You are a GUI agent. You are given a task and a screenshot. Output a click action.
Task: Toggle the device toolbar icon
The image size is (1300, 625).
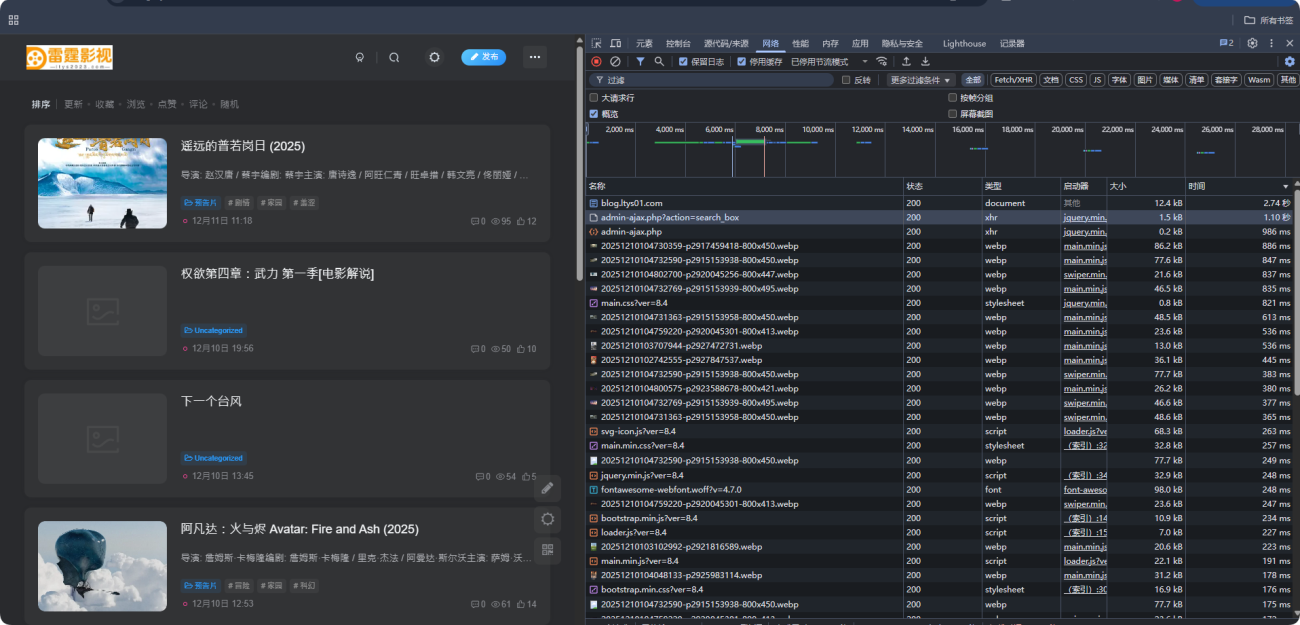pos(615,44)
